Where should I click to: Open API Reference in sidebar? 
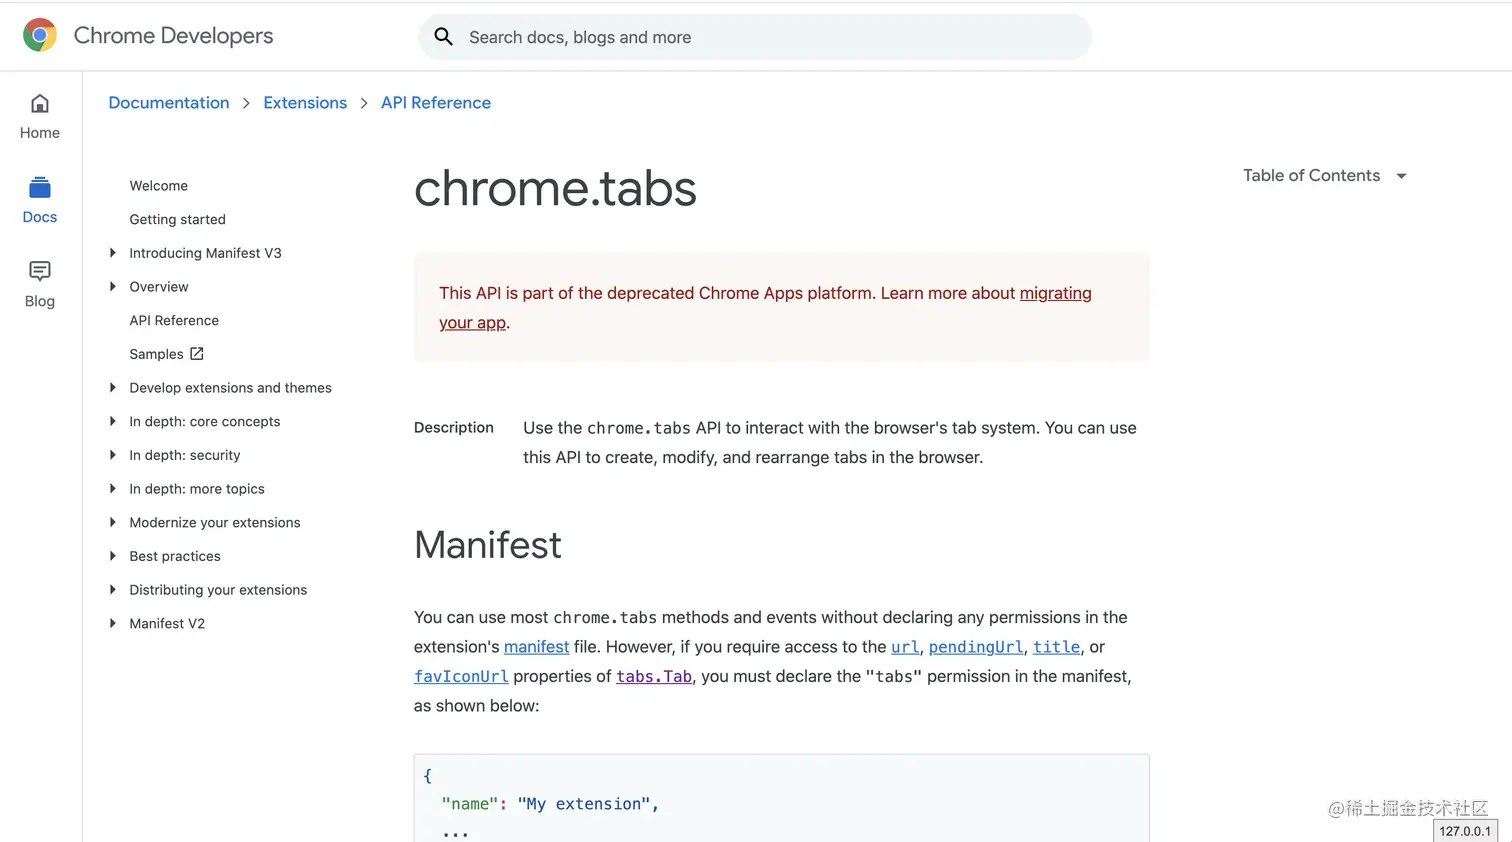pos(174,321)
